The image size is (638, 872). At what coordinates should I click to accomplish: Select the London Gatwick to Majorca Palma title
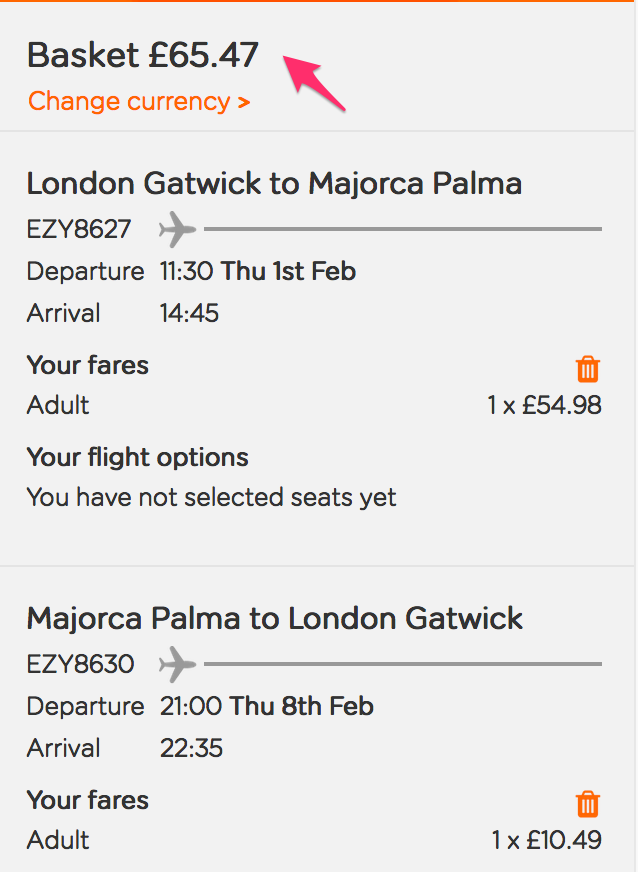(x=274, y=184)
